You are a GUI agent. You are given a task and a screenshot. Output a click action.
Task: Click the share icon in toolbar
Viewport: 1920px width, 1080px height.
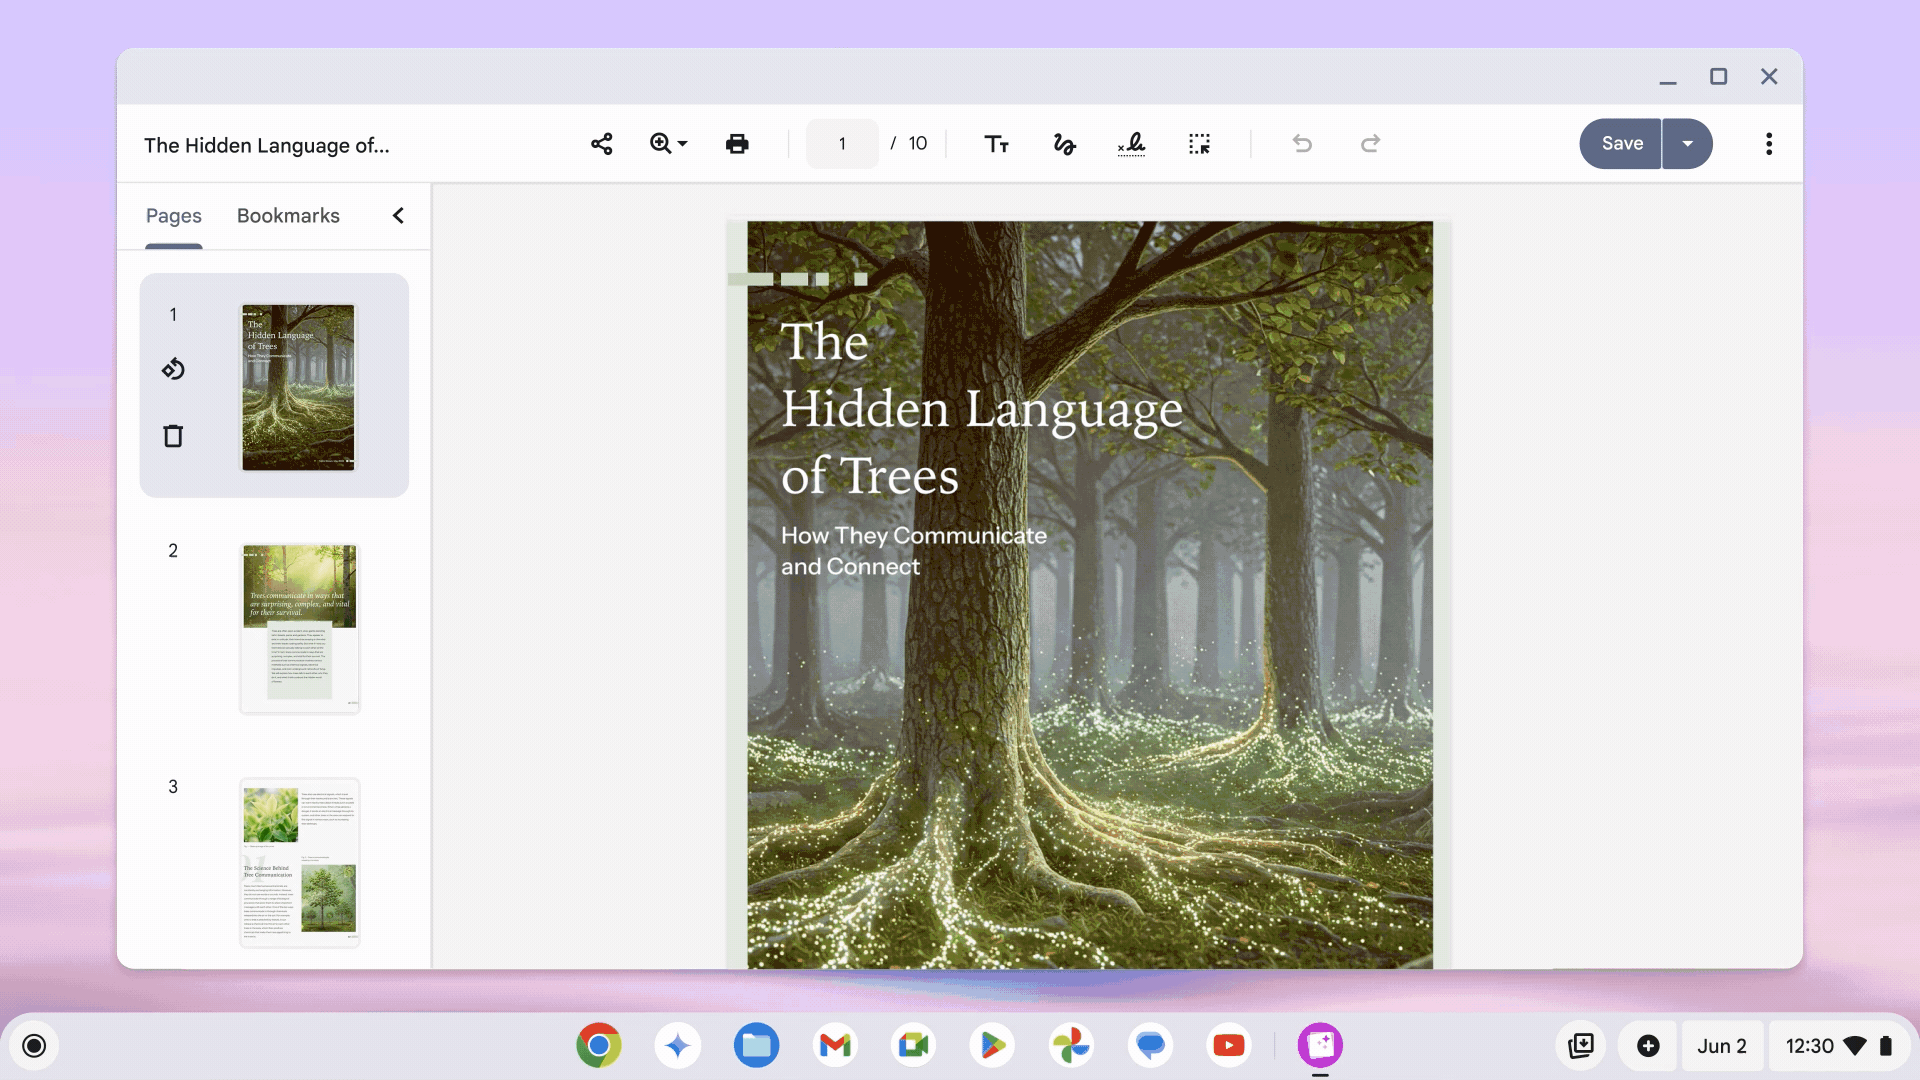601,144
